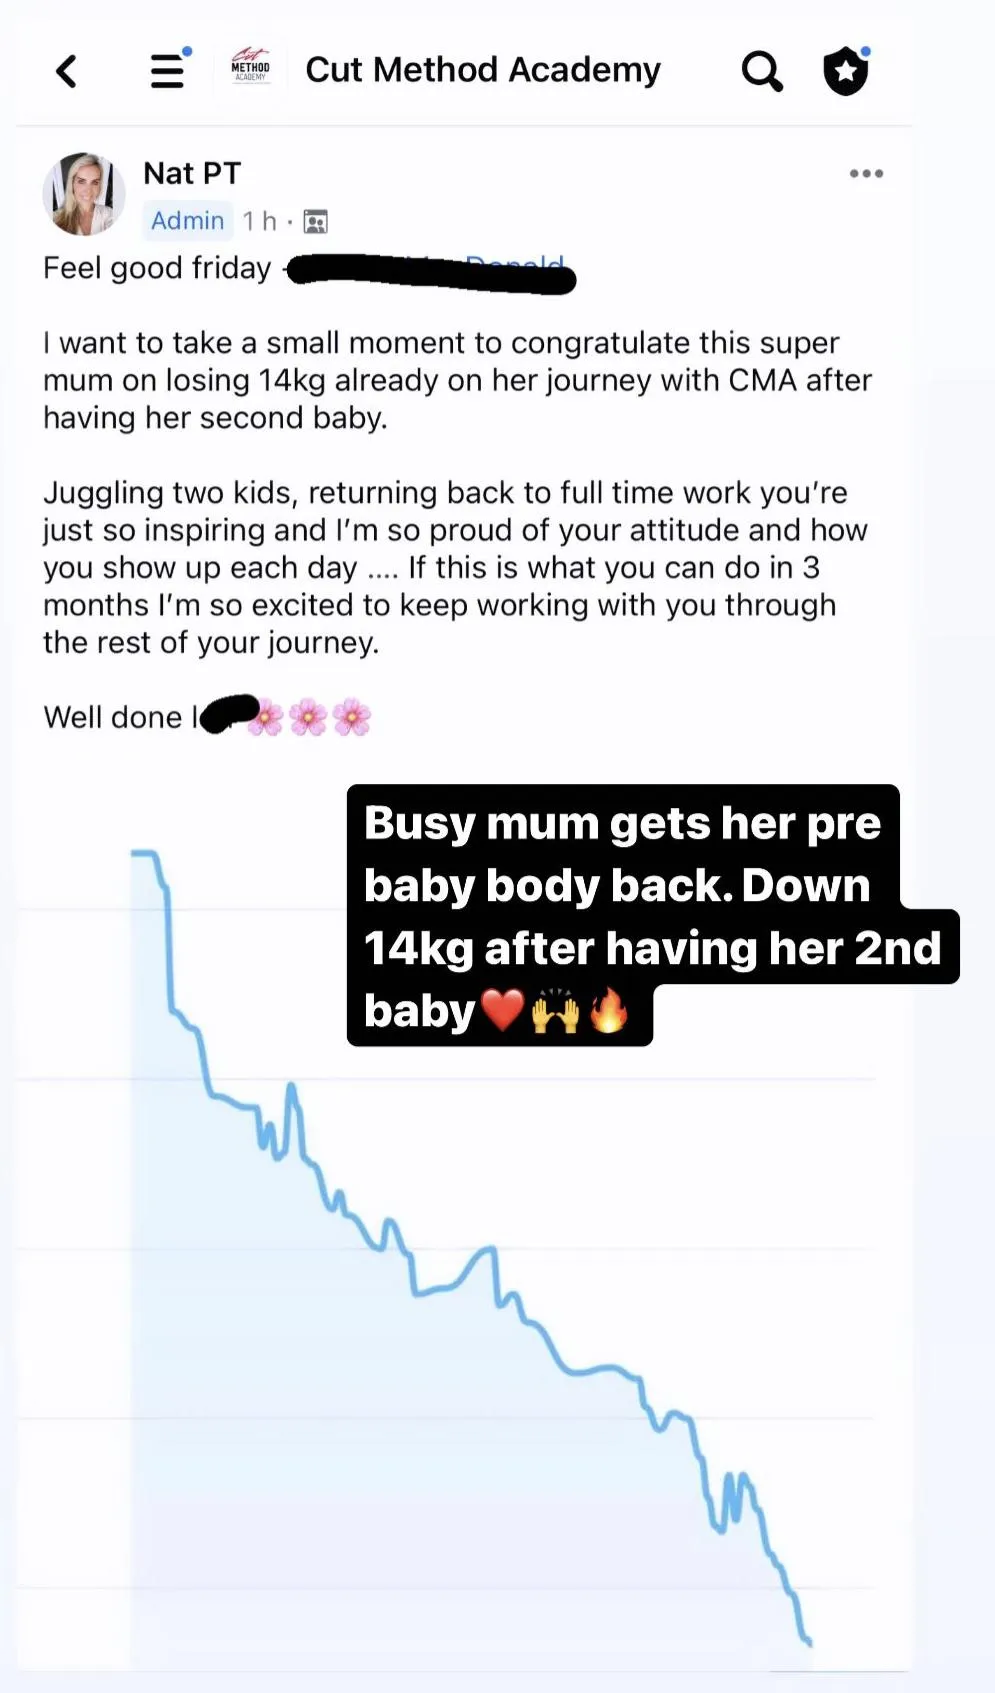Tap the back arrow icon

(x=67, y=71)
